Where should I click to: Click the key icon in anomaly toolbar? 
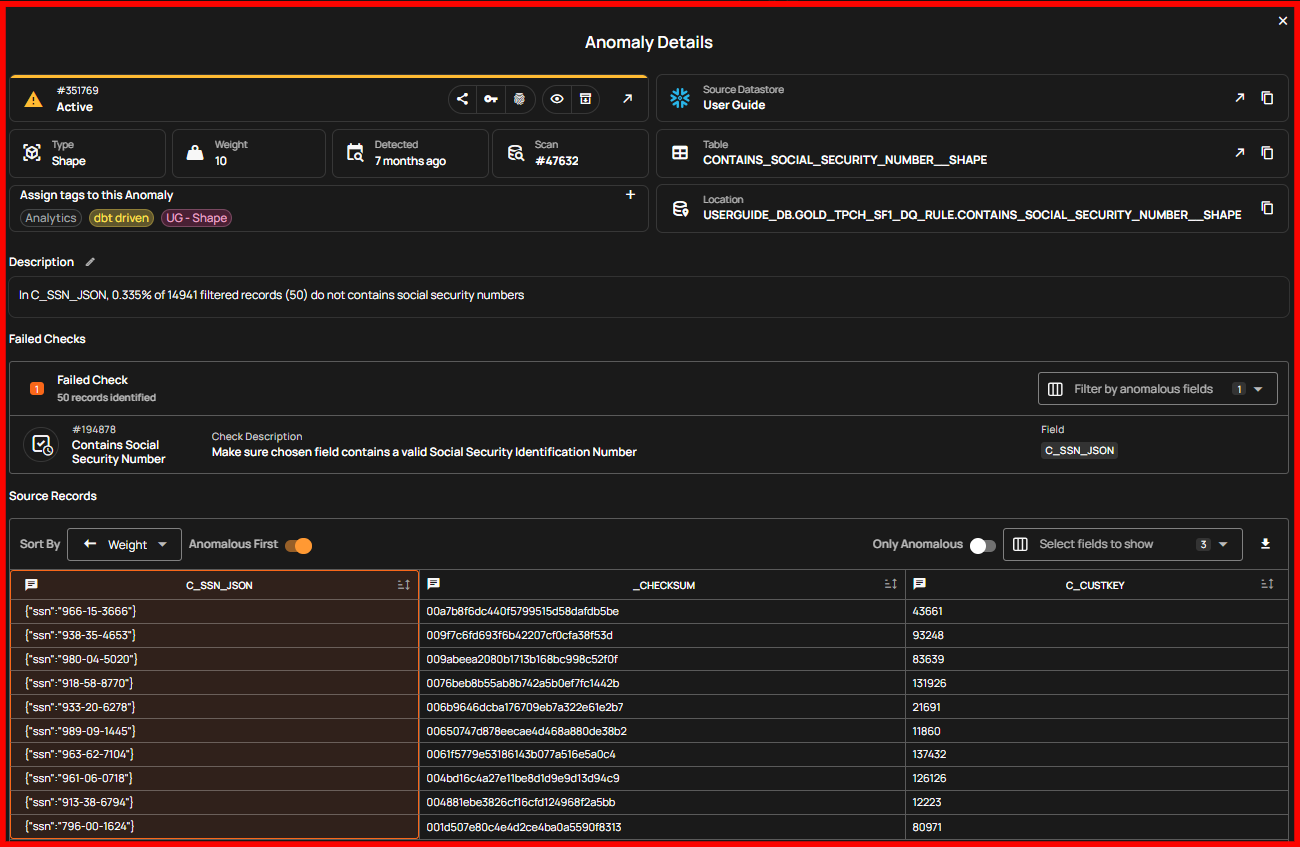[x=490, y=98]
